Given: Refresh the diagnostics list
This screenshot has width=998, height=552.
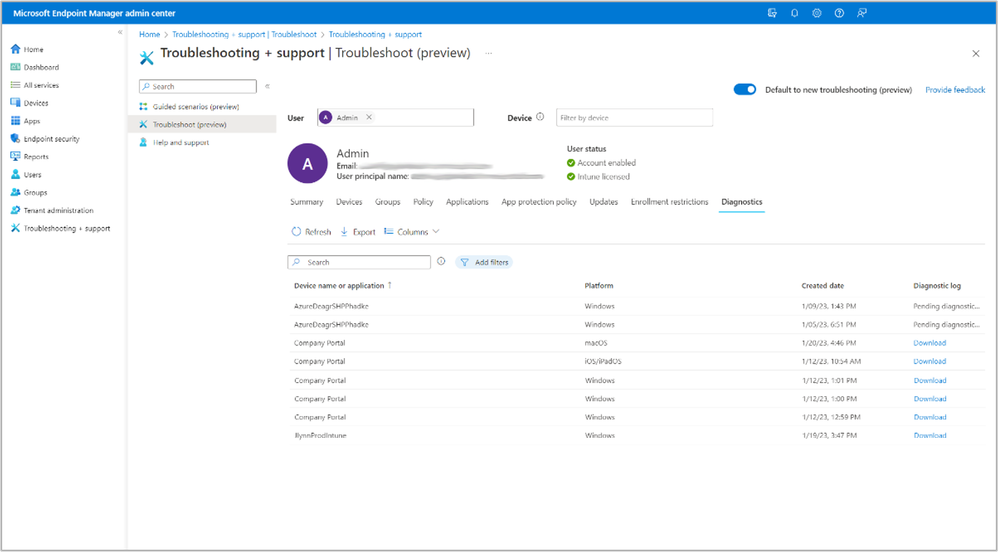Looking at the screenshot, I should tap(311, 232).
